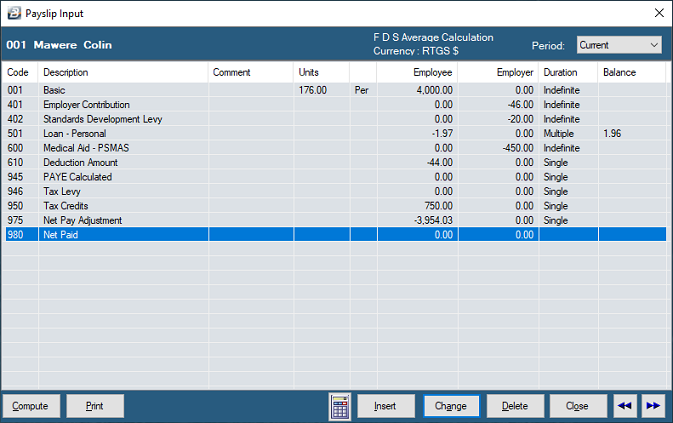
Task: Select the Balance column header
Action: click(632, 73)
